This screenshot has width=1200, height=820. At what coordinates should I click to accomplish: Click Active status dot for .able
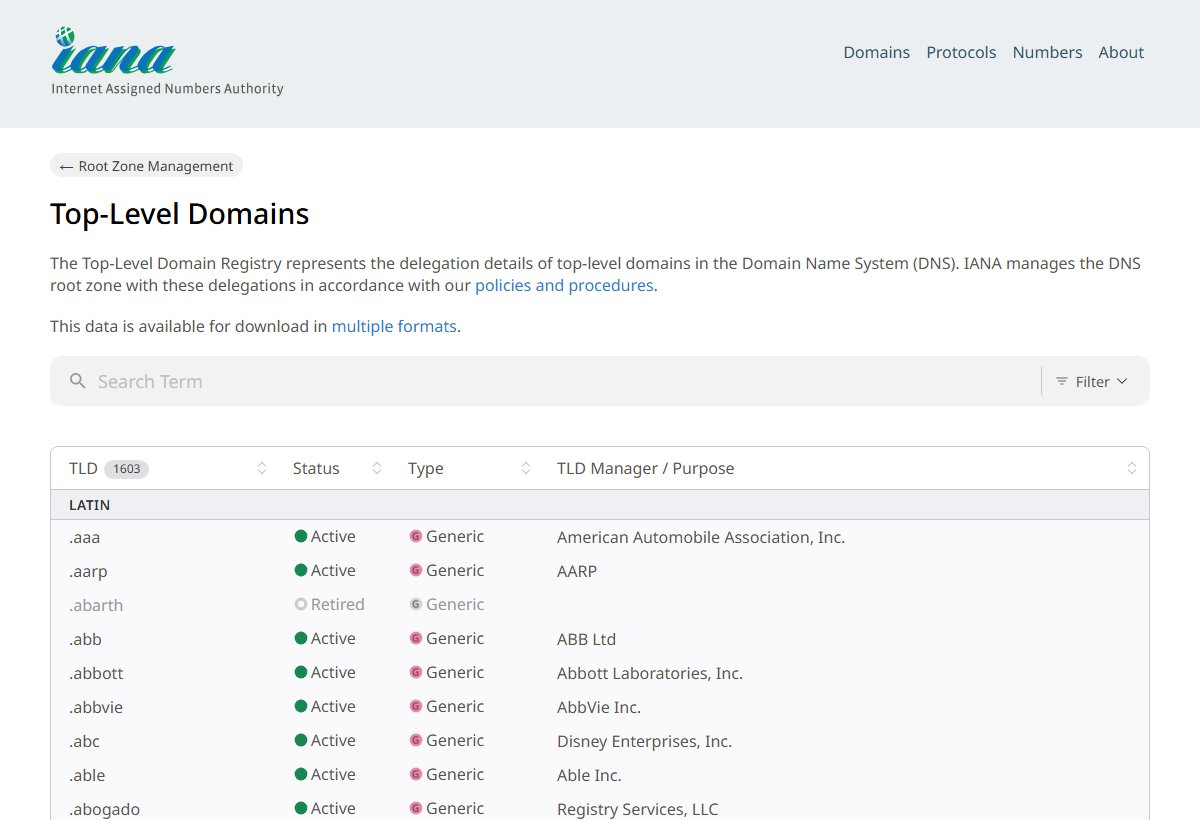pos(300,775)
